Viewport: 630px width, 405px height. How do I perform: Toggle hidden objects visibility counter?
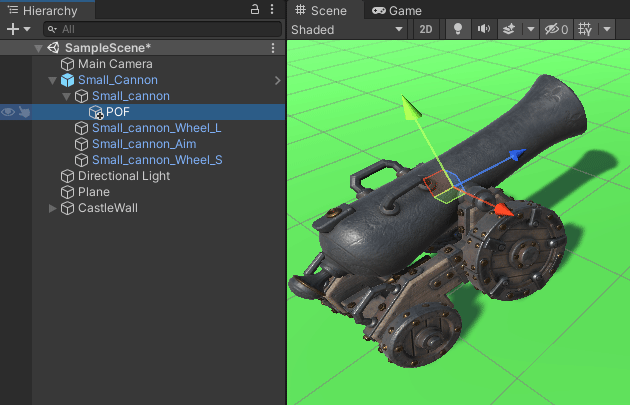[x=555, y=29]
